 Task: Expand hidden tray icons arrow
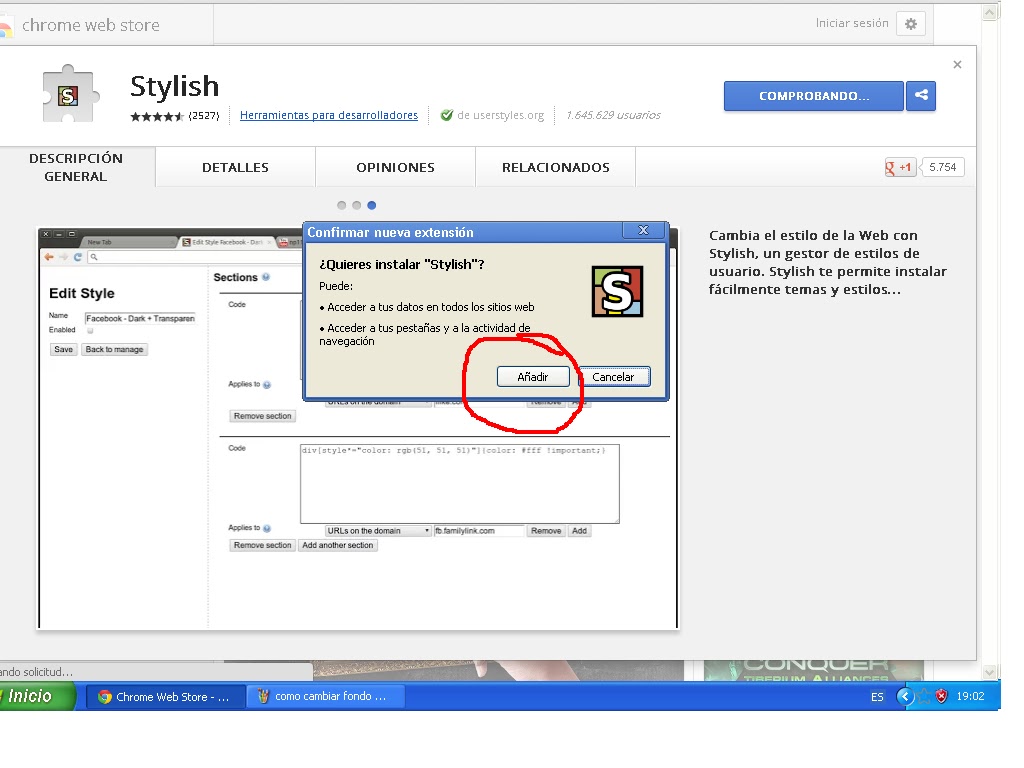point(905,696)
